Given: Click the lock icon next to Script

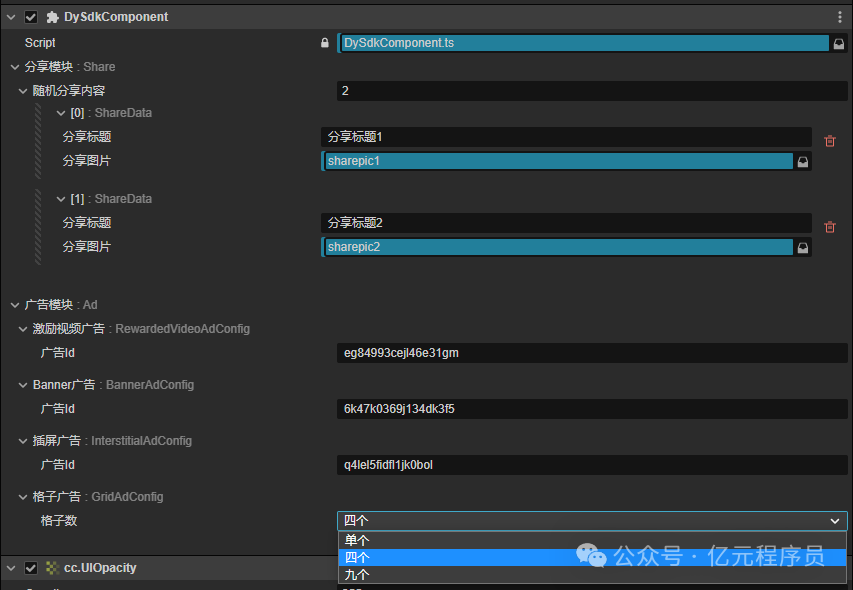Looking at the screenshot, I should coord(325,43).
